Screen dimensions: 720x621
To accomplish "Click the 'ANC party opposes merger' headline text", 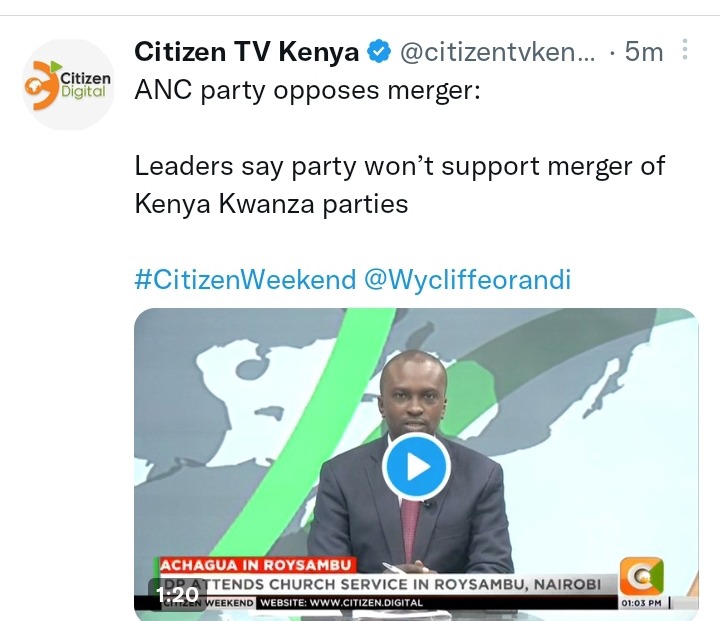I will coord(307,90).
